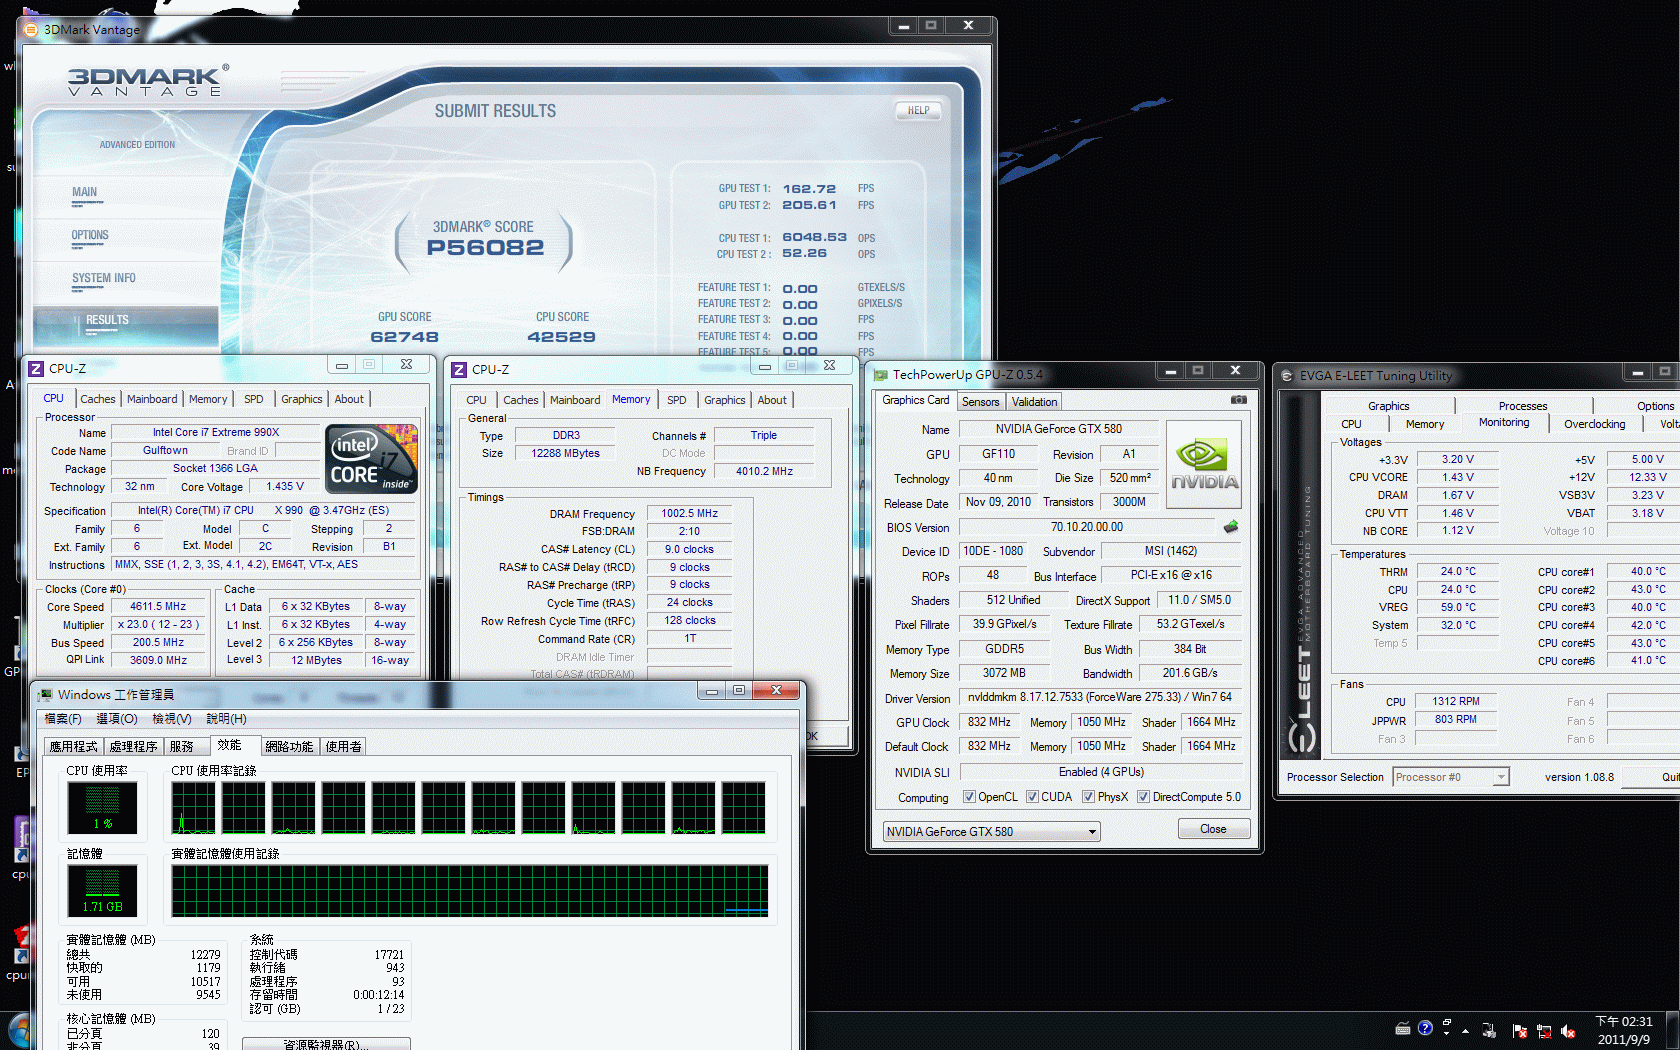Open the Graphics tab in the CPU-Z Timings window
This screenshot has width=1680, height=1050.
pos(725,400)
